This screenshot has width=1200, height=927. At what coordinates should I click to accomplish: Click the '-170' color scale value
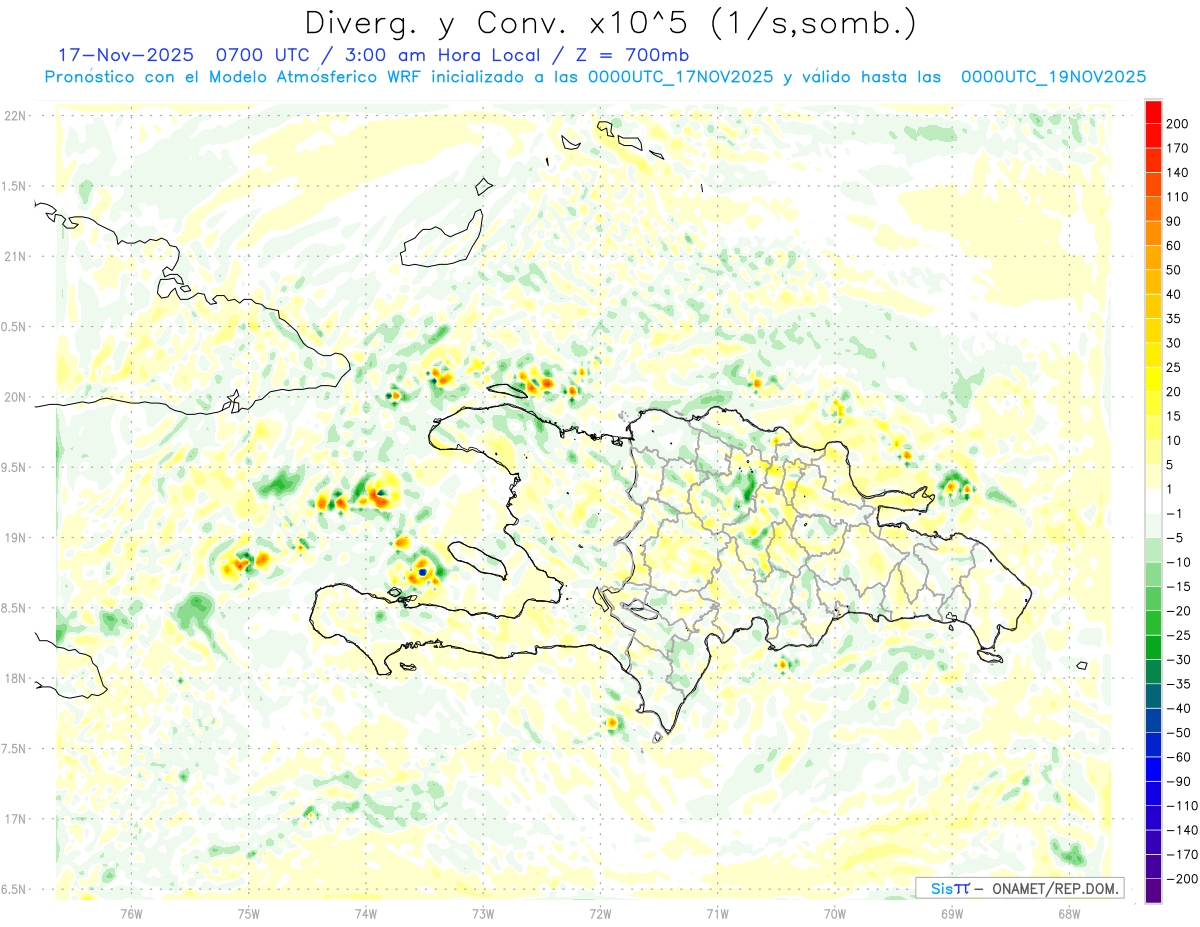1182,855
